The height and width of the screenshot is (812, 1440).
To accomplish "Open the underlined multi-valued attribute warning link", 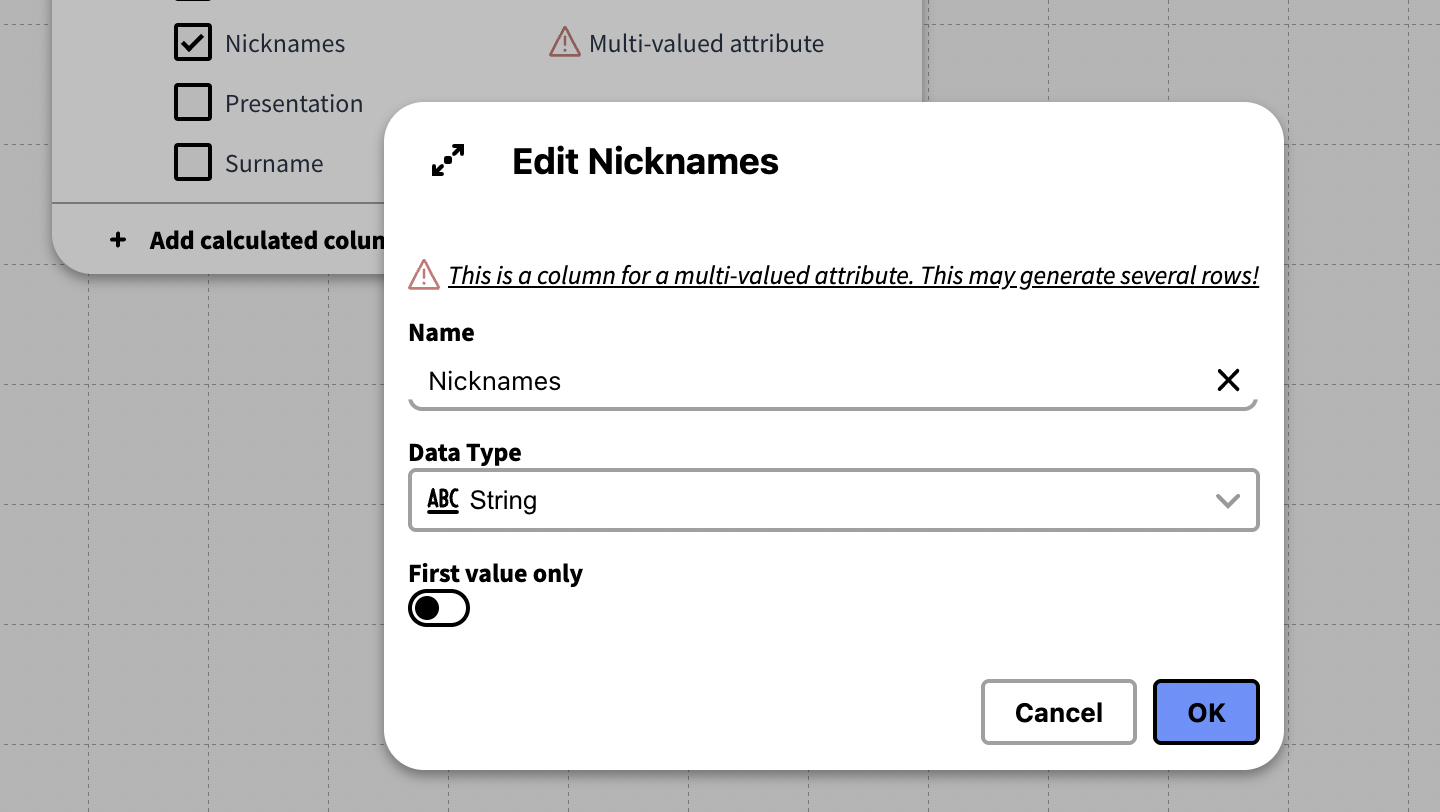I will 852,276.
